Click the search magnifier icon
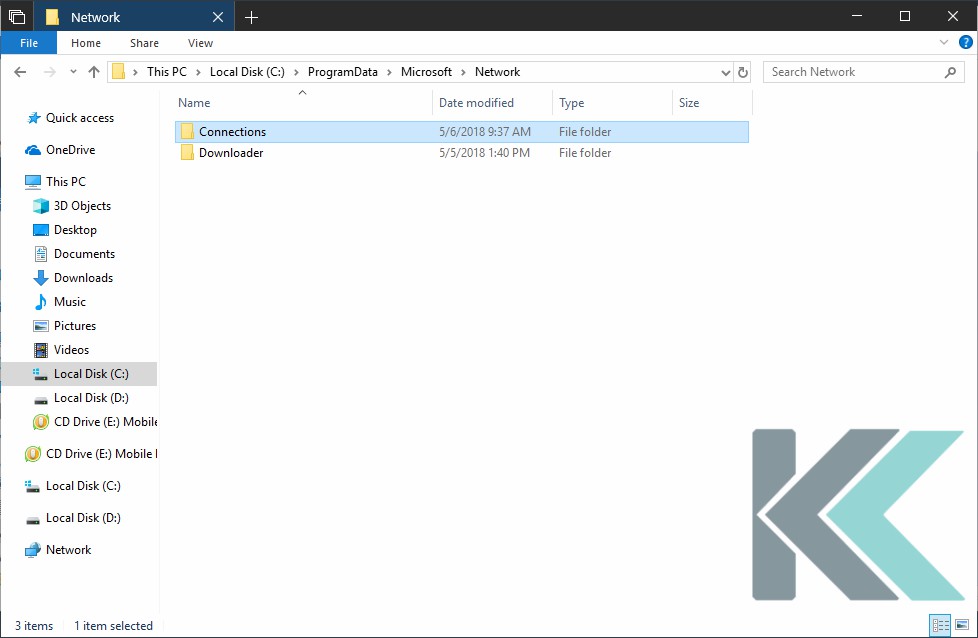 [950, 71]
